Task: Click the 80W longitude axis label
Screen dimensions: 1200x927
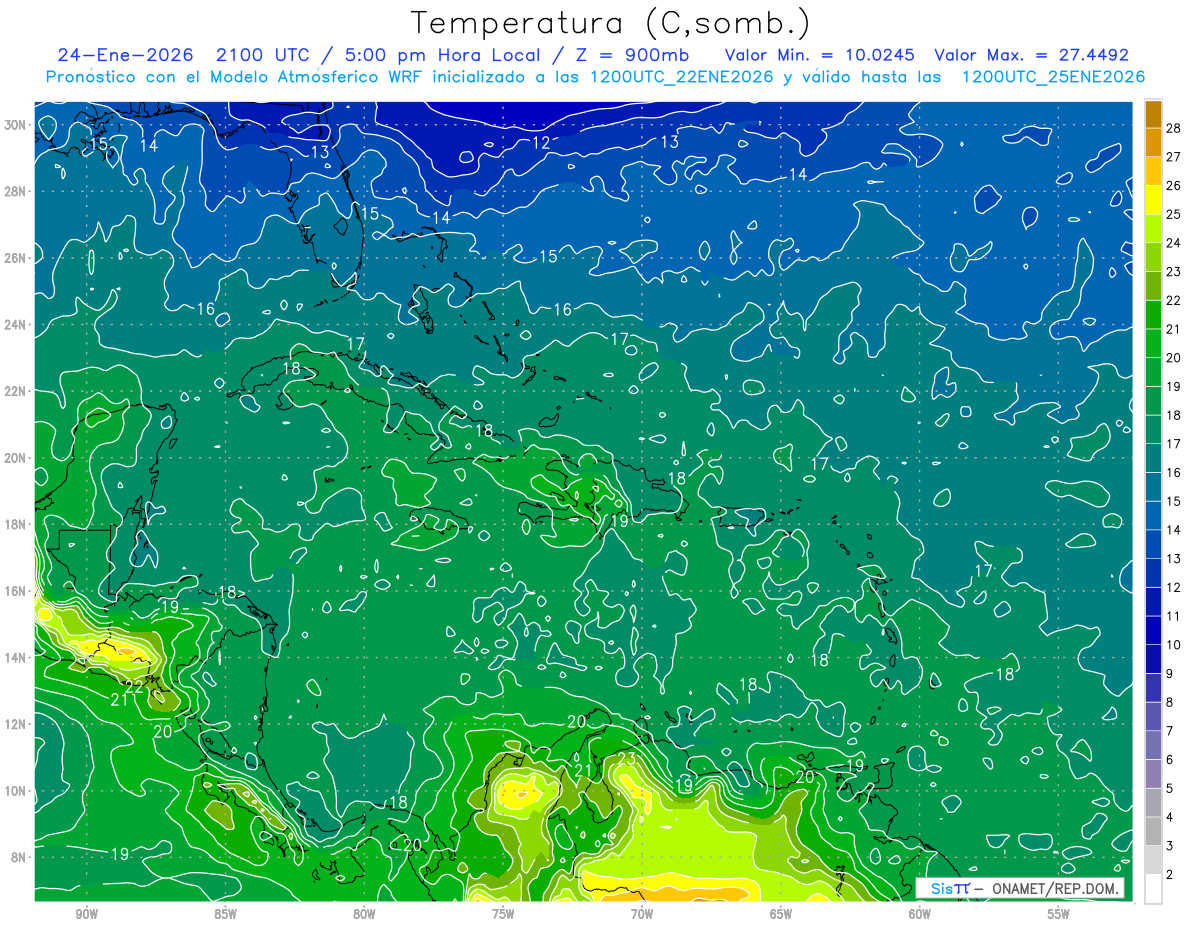Action: coord(364,914)
